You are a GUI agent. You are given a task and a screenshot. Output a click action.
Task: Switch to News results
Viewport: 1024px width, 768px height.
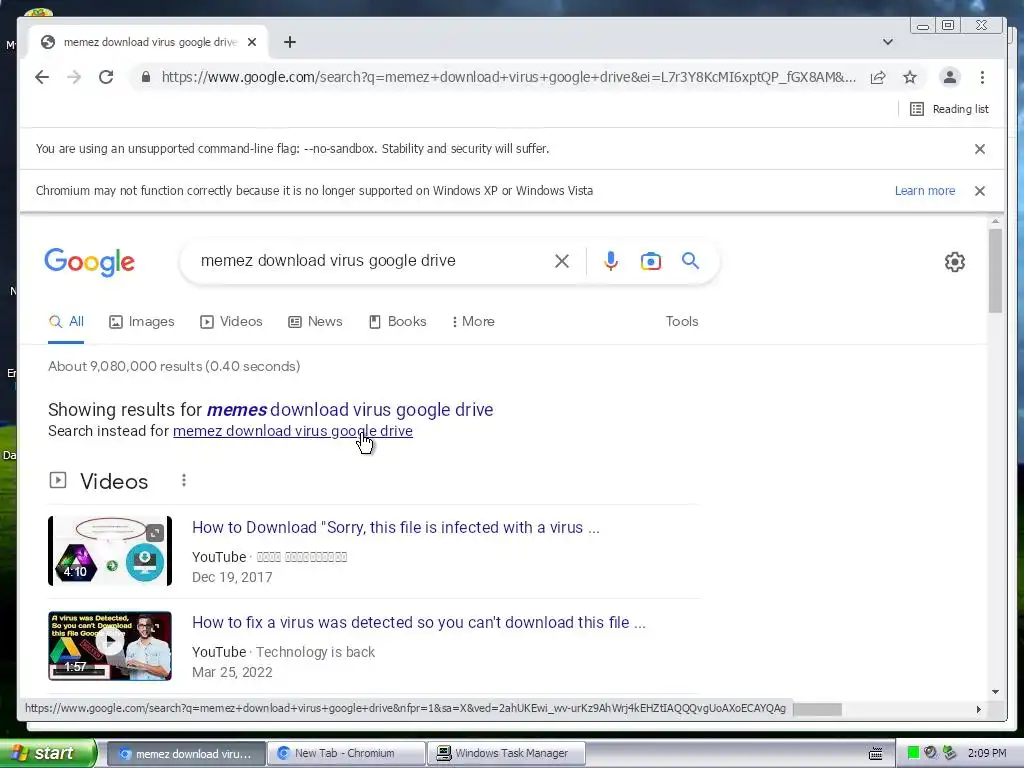[315, 321]
